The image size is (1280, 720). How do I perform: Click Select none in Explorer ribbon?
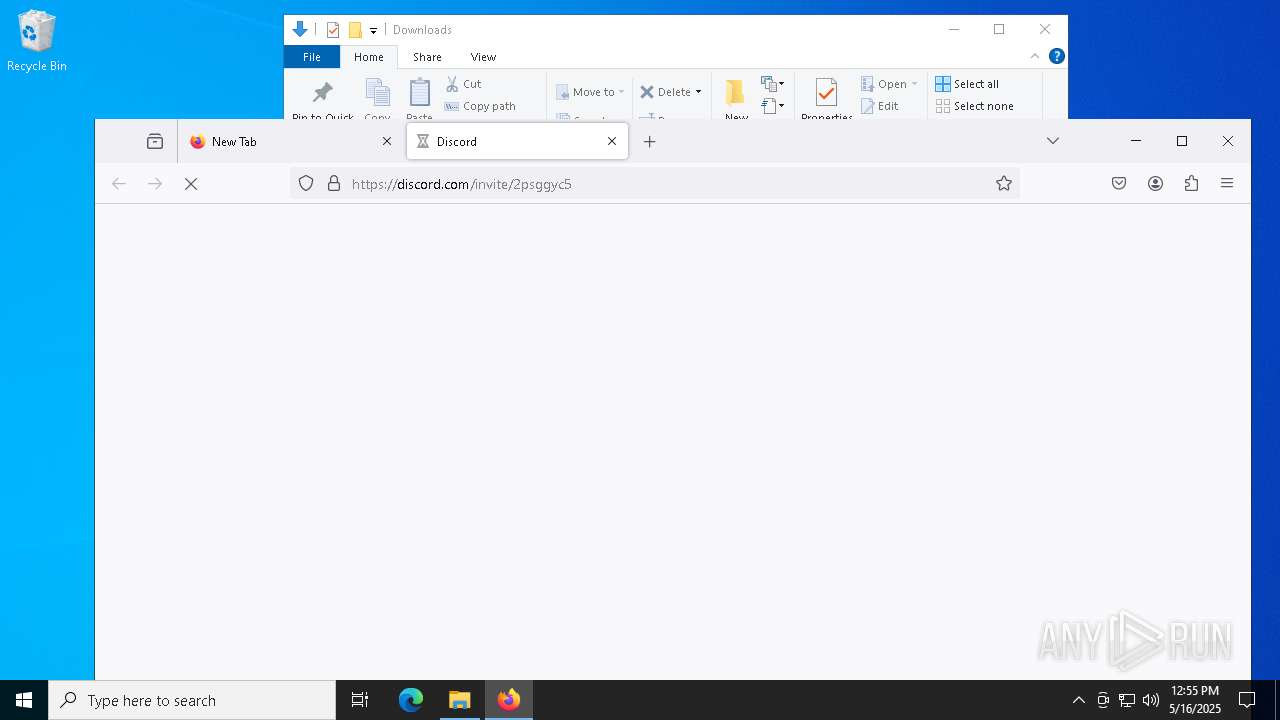(975, 106)
